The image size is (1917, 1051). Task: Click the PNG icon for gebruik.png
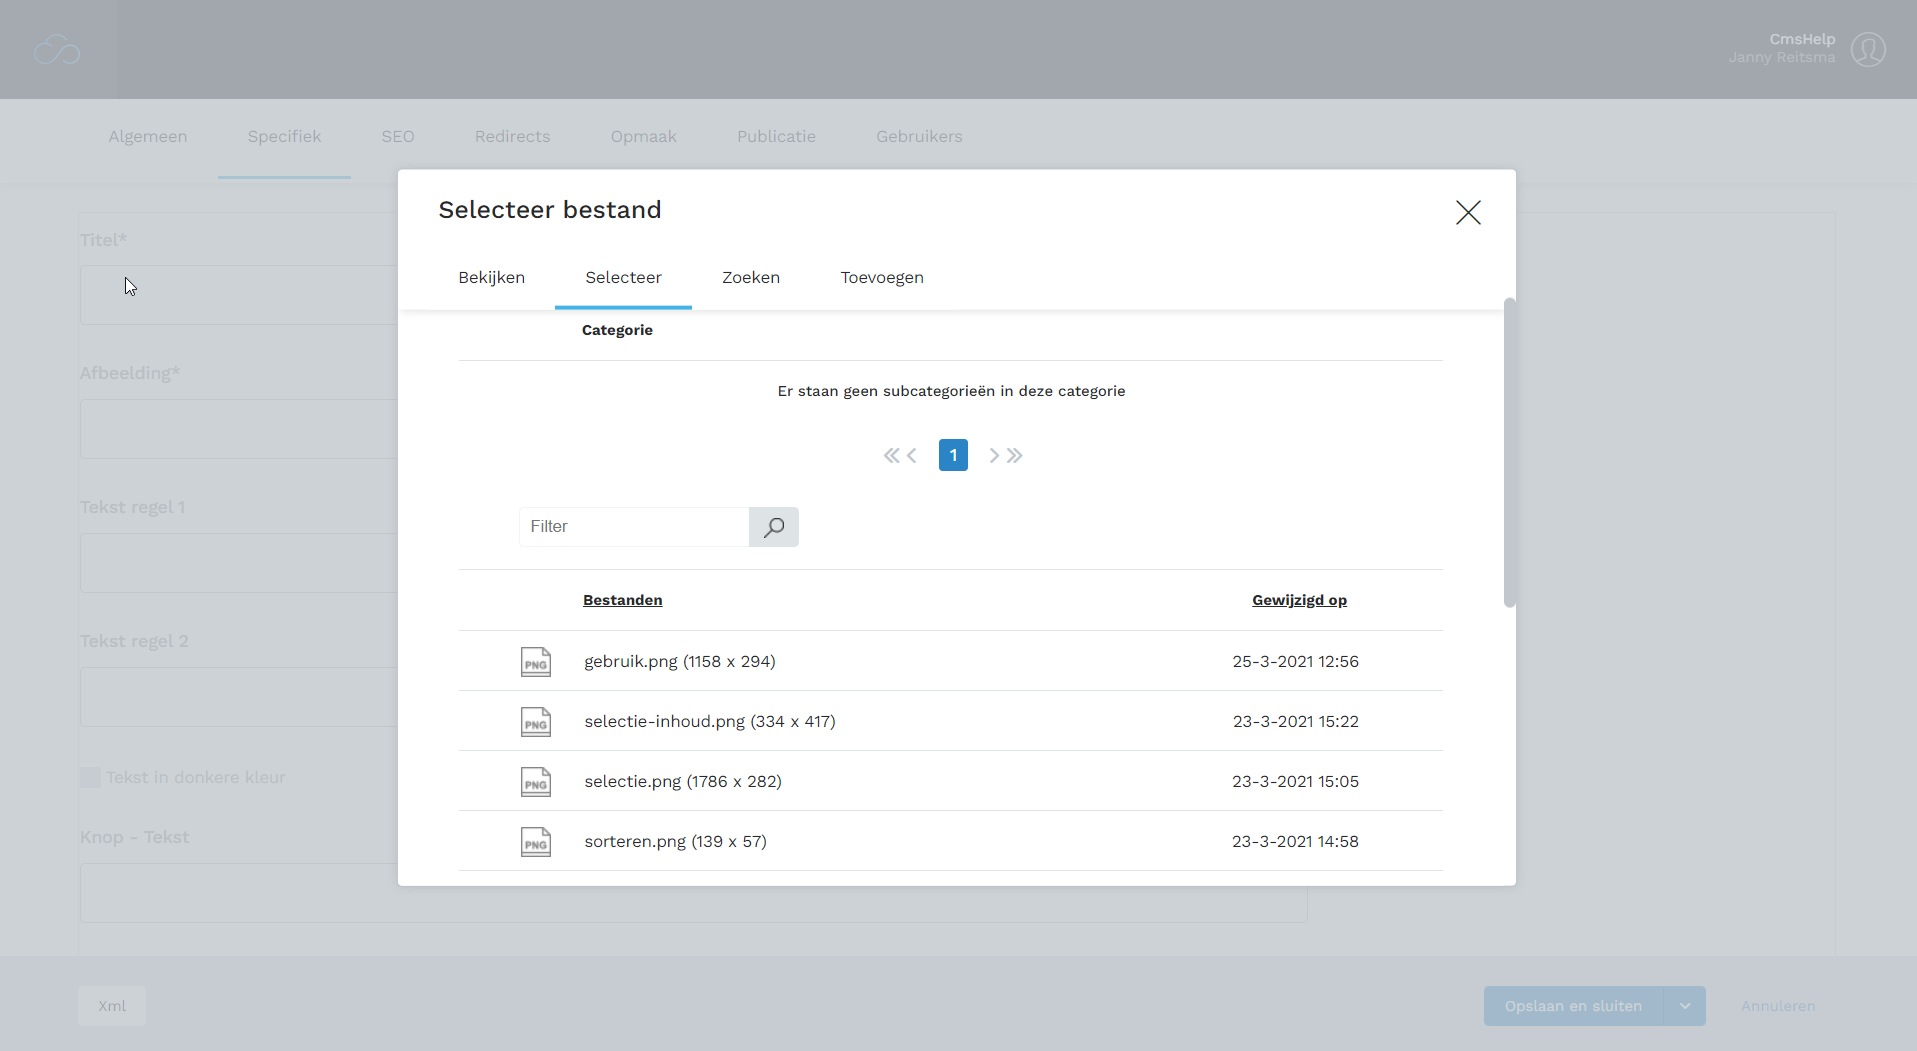(535, 662)
